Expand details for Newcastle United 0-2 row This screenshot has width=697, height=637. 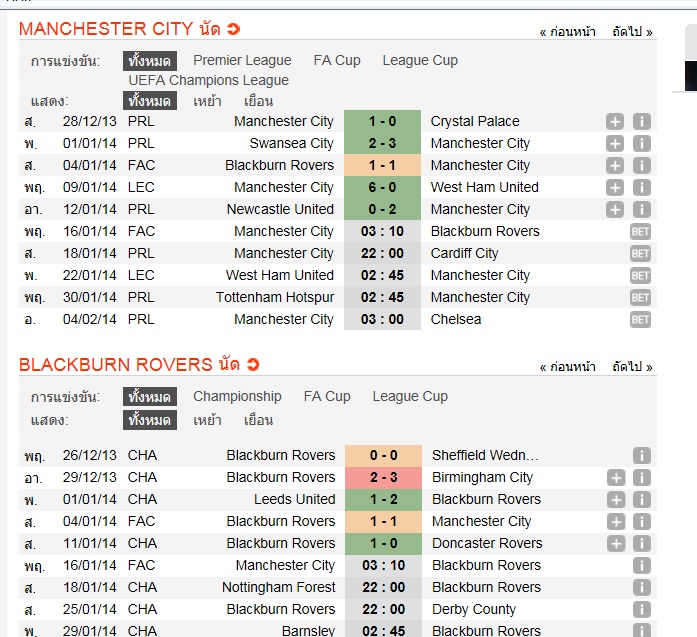point(615,209)
